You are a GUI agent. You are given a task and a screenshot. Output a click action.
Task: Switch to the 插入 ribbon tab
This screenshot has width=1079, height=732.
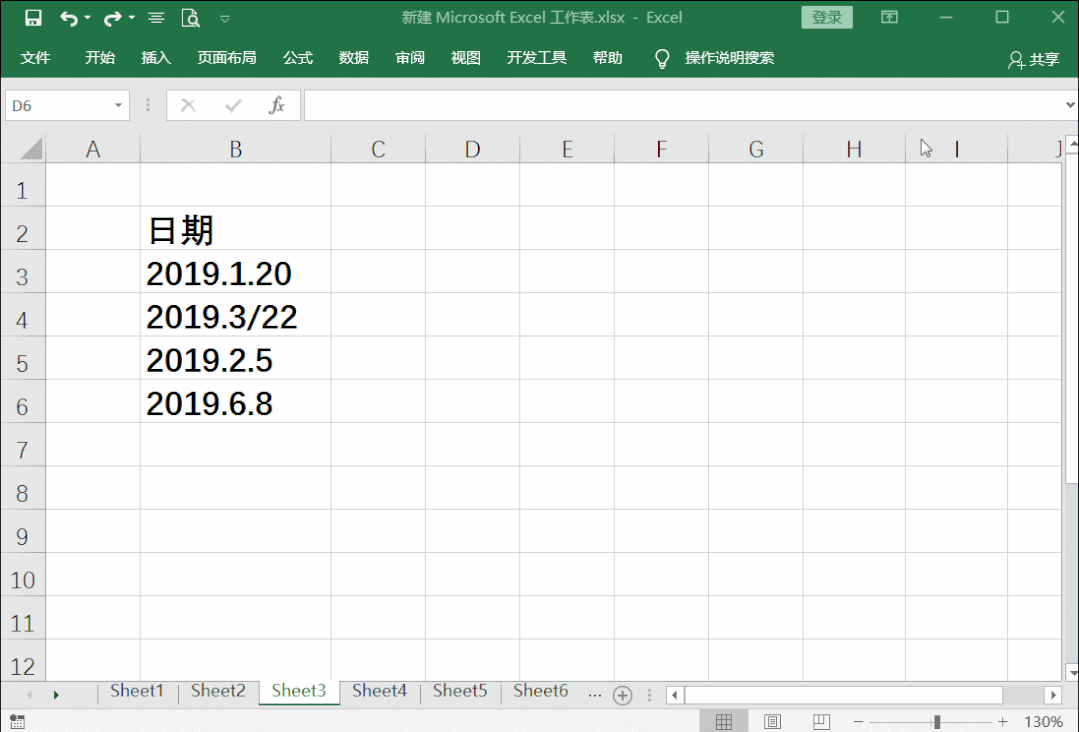(x=156, y=58)
